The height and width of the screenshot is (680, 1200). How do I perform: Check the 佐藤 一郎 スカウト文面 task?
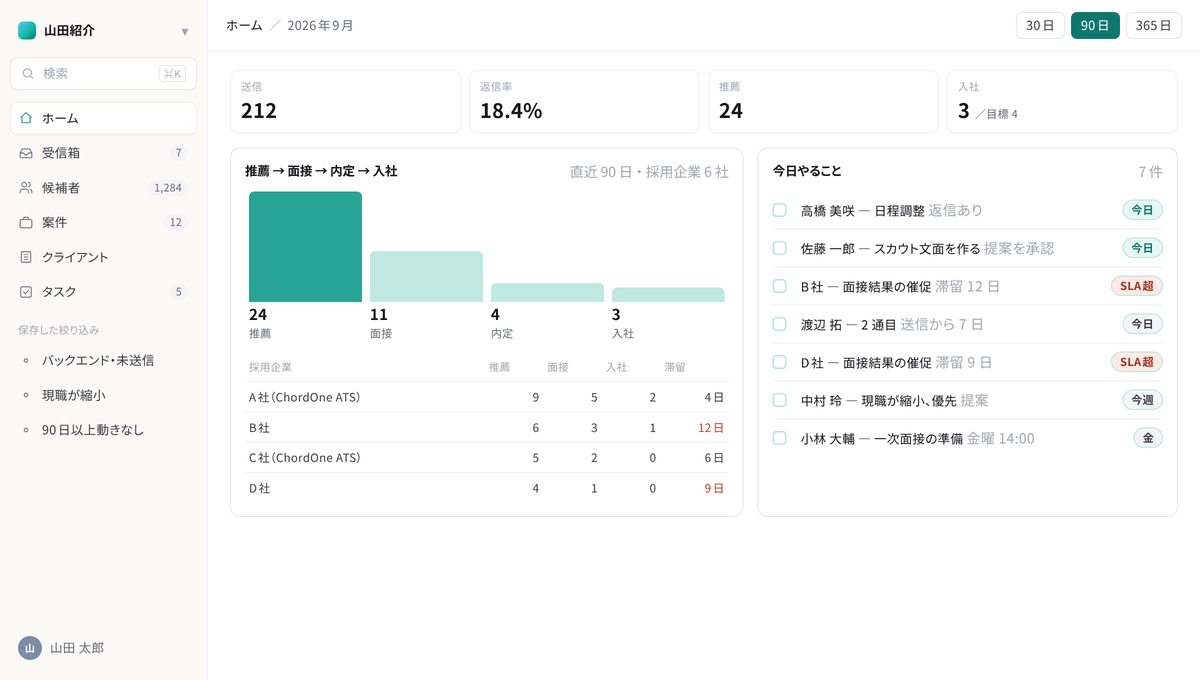[x=780, y=248]
